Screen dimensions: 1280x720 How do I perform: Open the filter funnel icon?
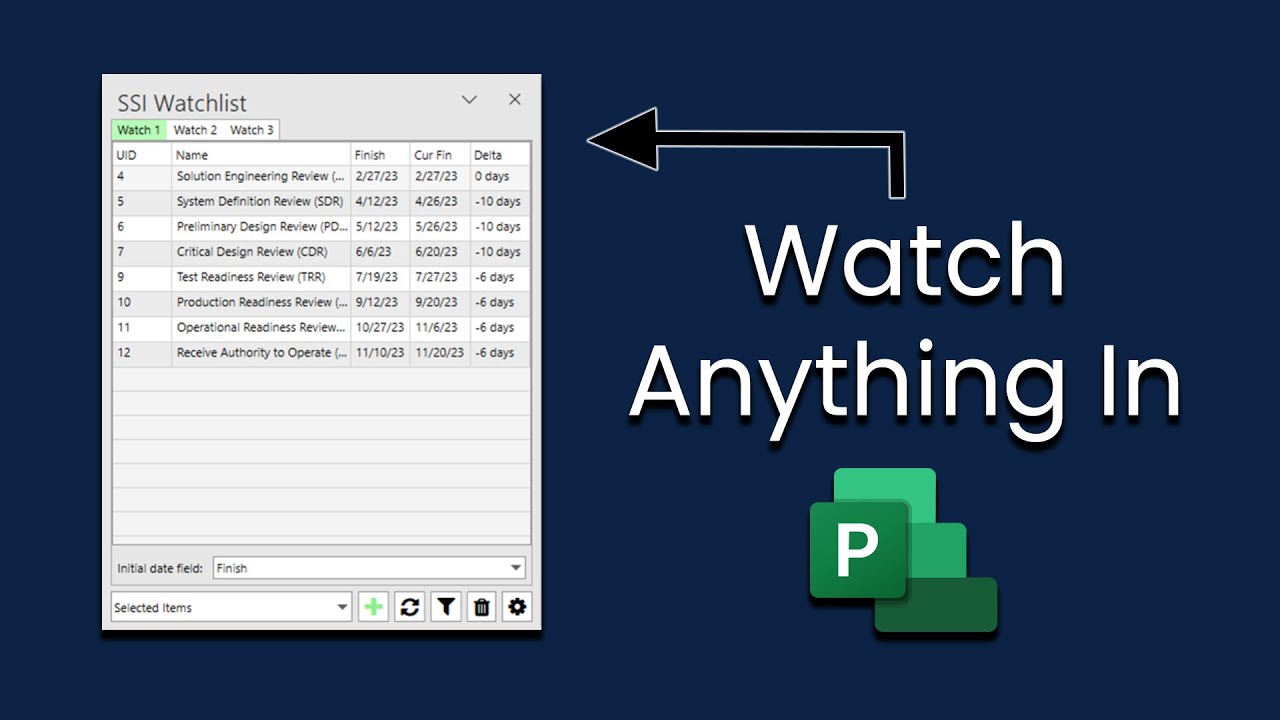pyautogui.click(x=446, y=606)
